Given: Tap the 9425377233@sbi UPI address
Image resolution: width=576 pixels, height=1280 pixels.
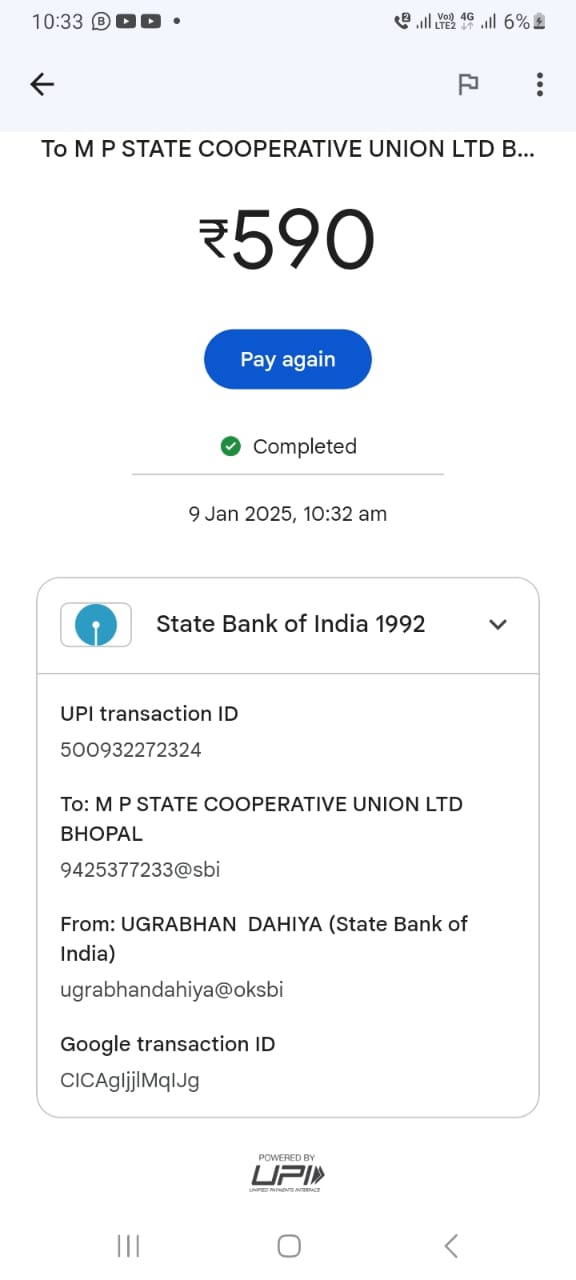Looking at the screenshot, I should tap(140, 870).
